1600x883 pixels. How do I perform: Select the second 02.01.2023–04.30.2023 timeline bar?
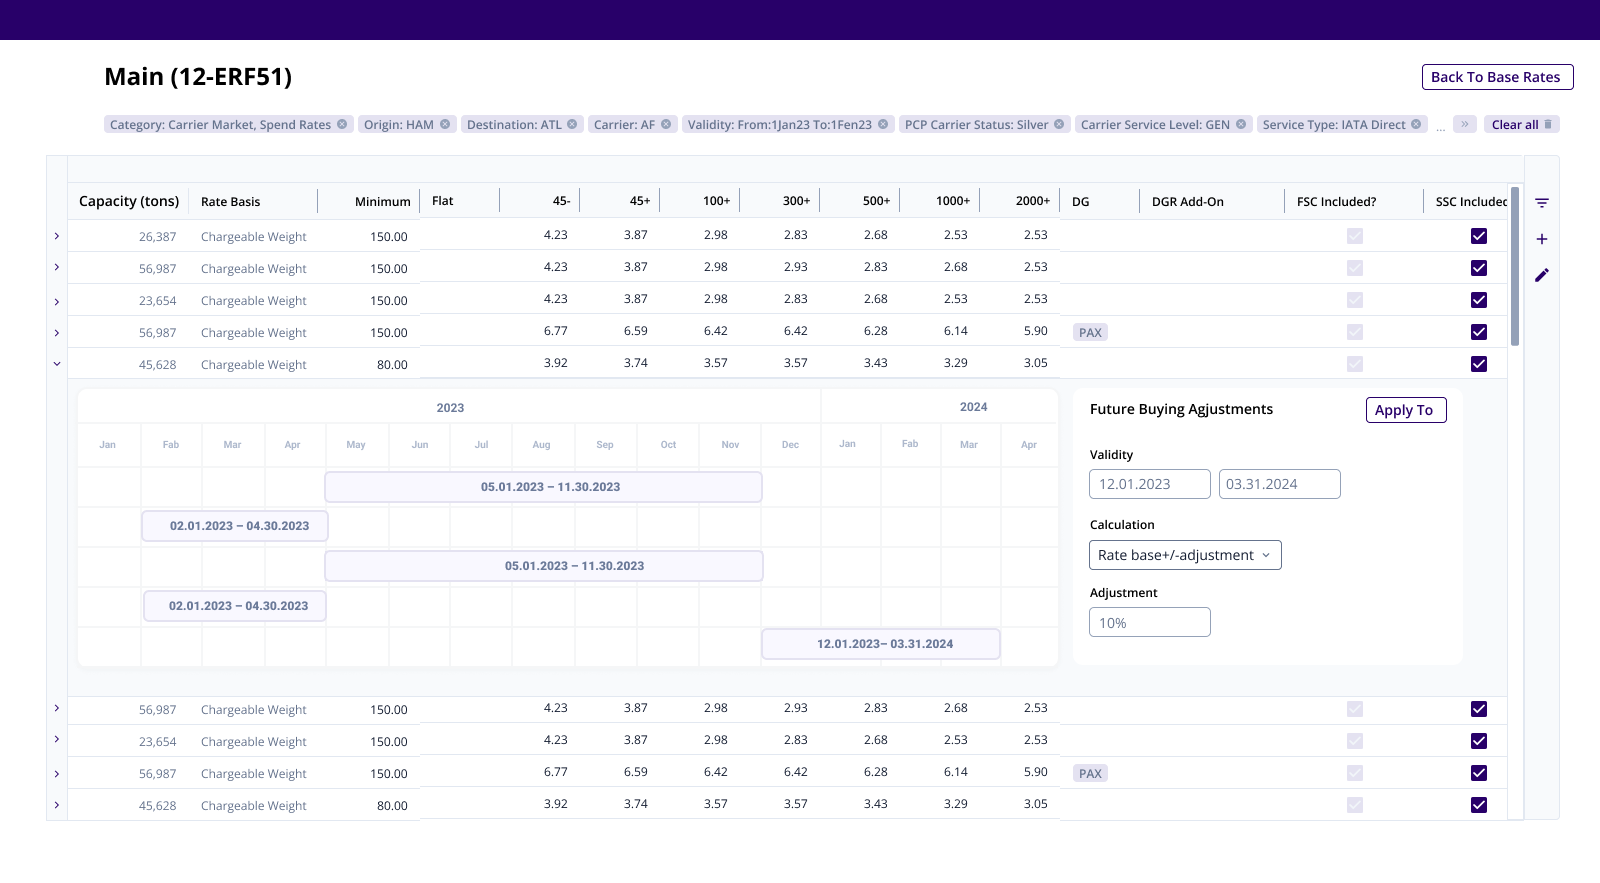(235, 606)
